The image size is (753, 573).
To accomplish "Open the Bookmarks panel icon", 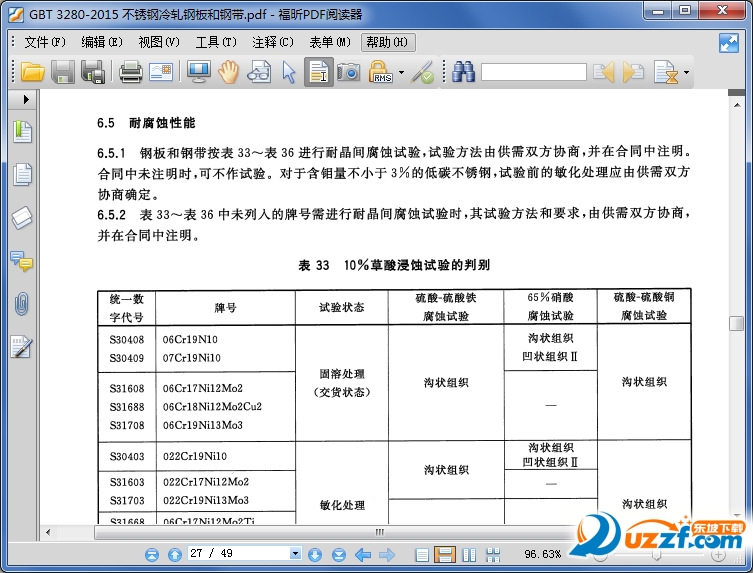I will coord(22,132).
